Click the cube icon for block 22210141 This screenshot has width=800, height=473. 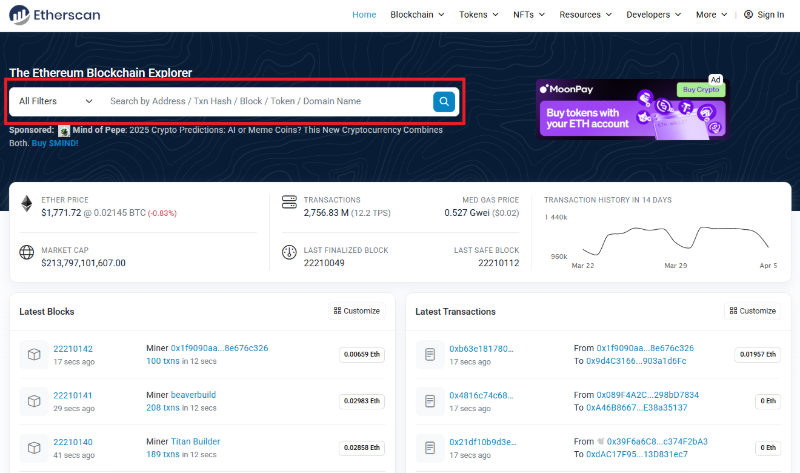click(34, 401)
